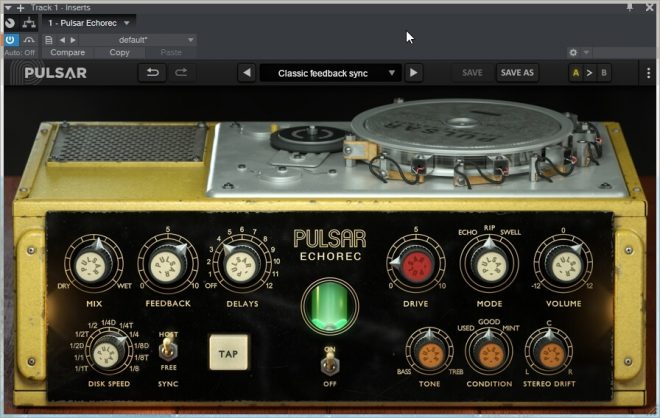Select the A state slot

pos(575,73)
